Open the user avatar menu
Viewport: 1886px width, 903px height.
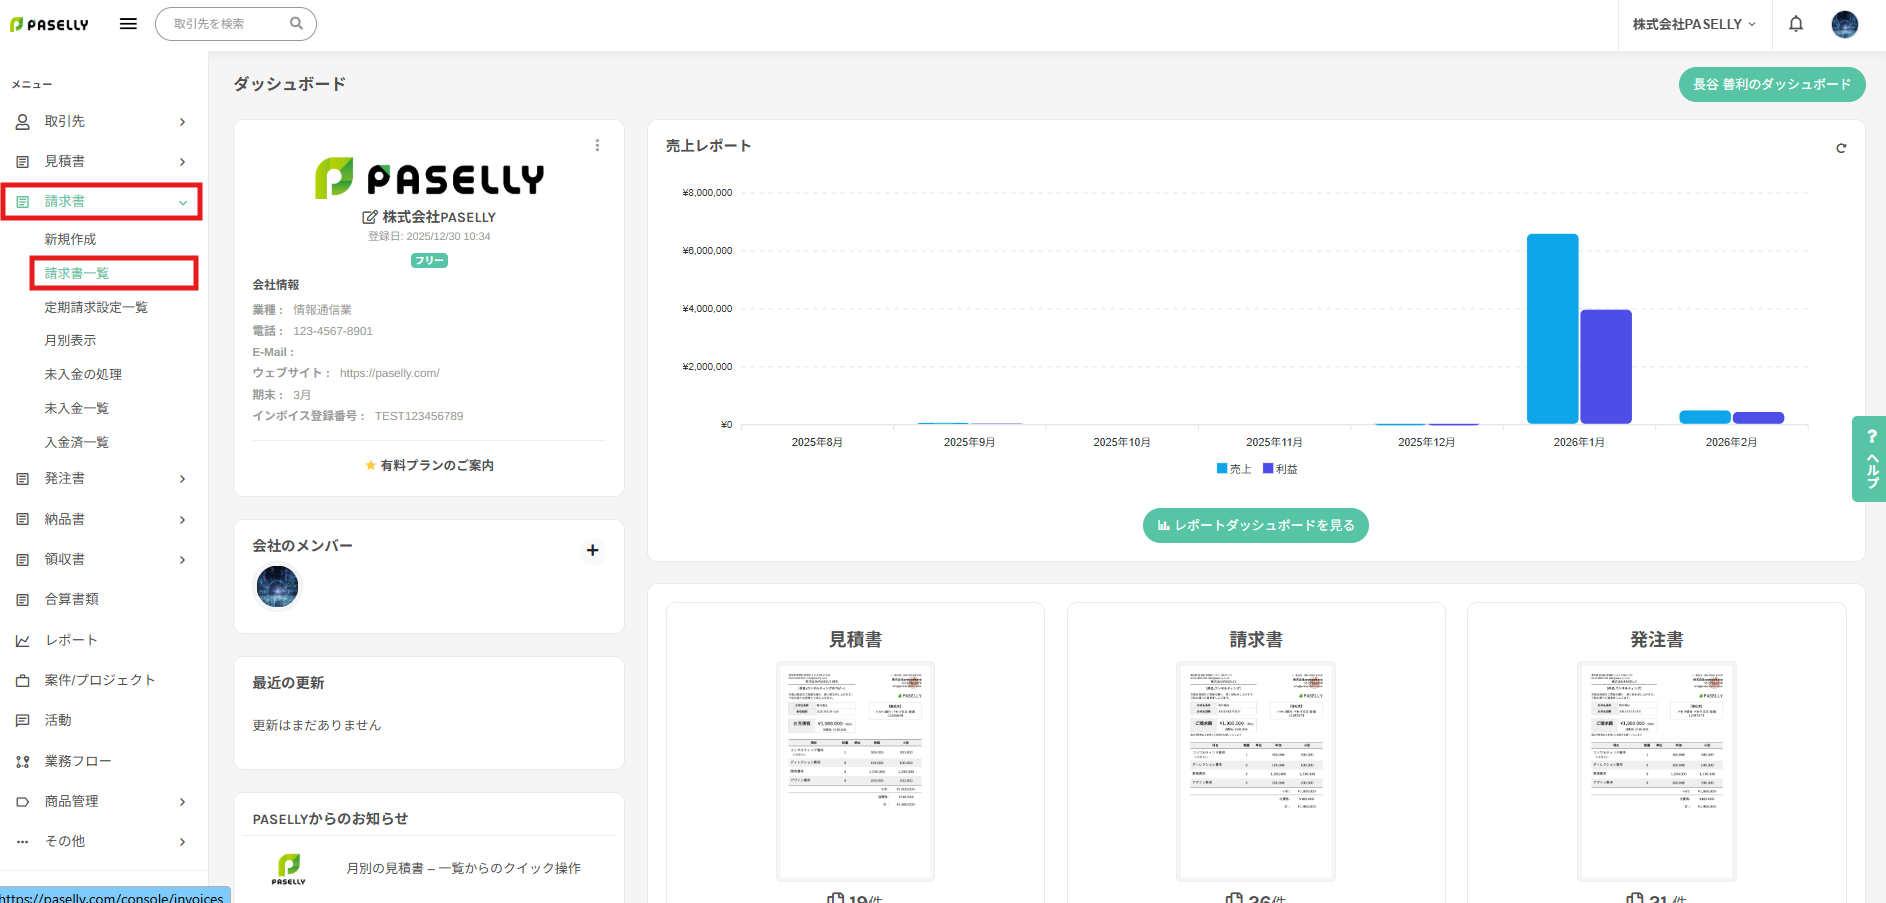click(x=1845, y=24)
